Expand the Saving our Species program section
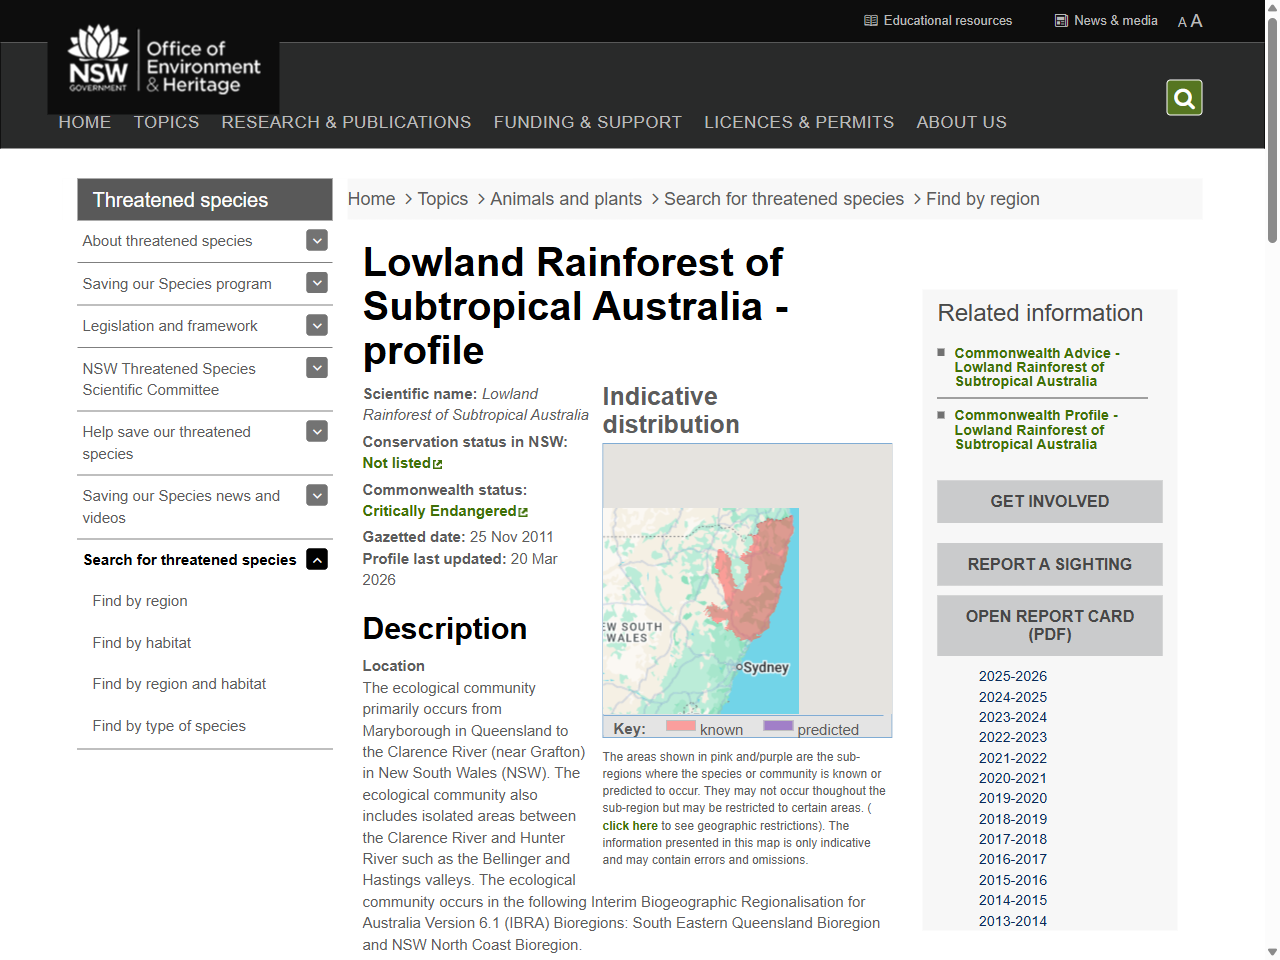 (x=316, y=283)
